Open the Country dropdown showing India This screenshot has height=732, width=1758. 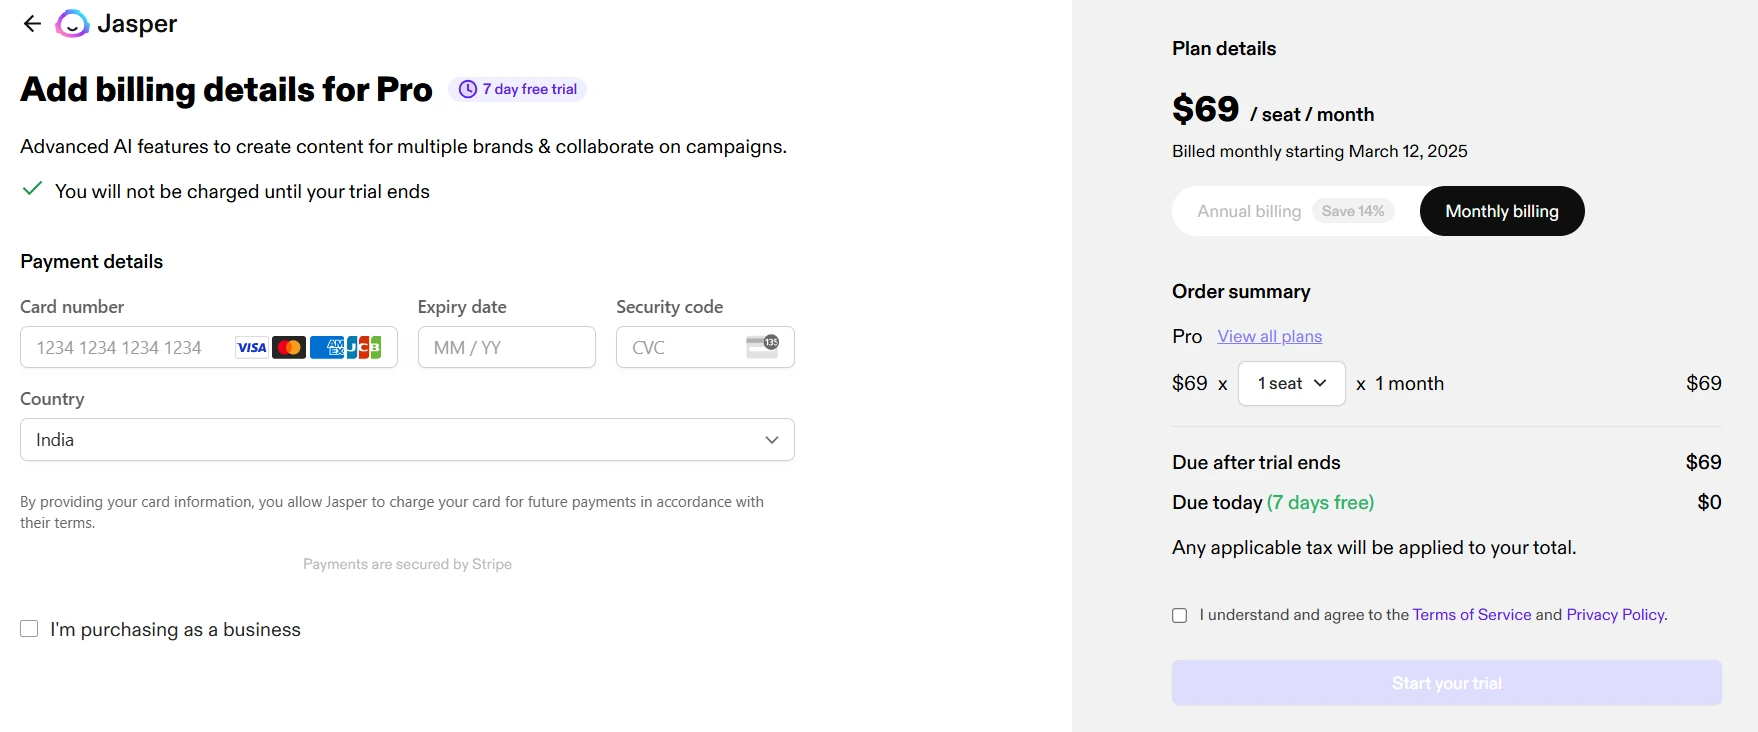[407, 439]
